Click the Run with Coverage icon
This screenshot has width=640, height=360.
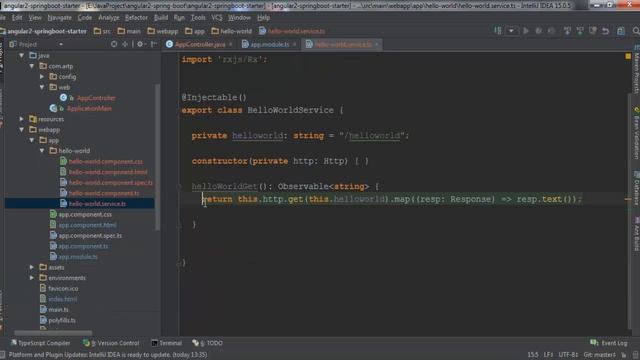click(551, 31)
